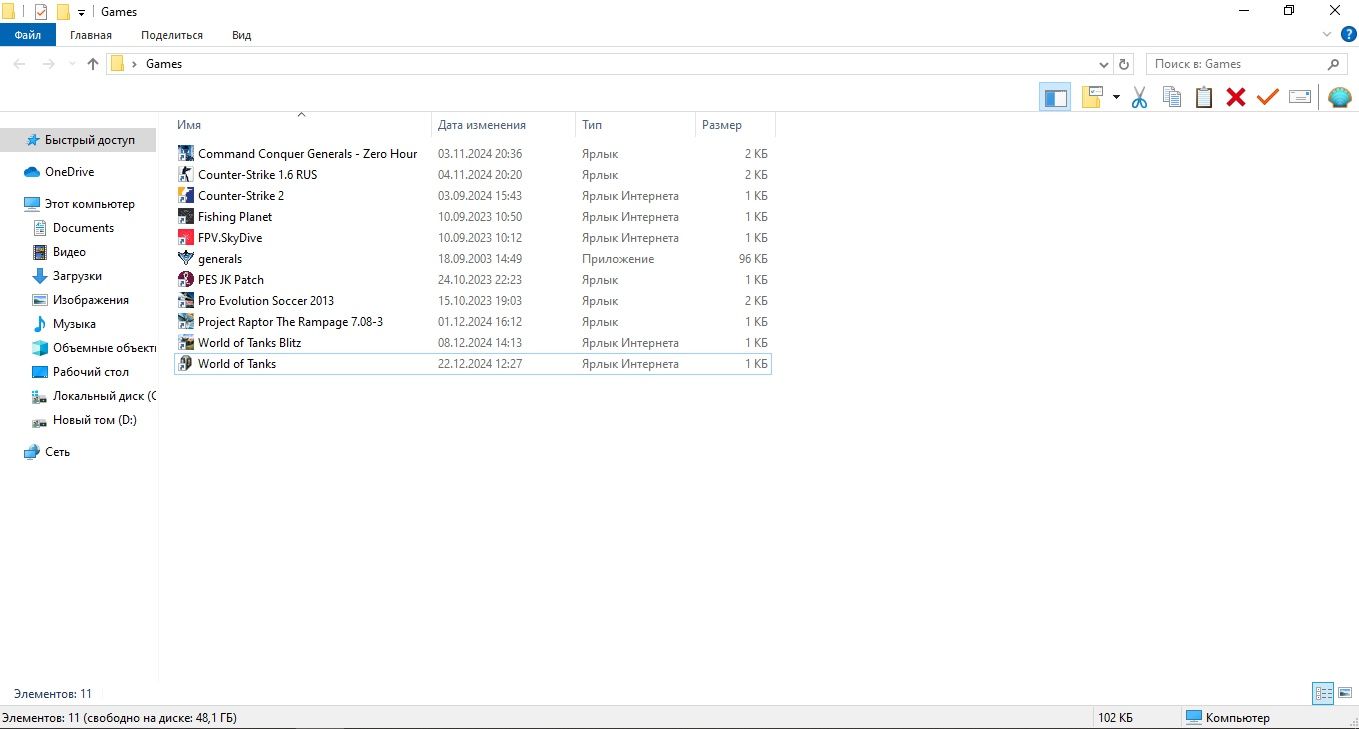
Task: Click the Приложение type cell
Action: coord(618,259)
